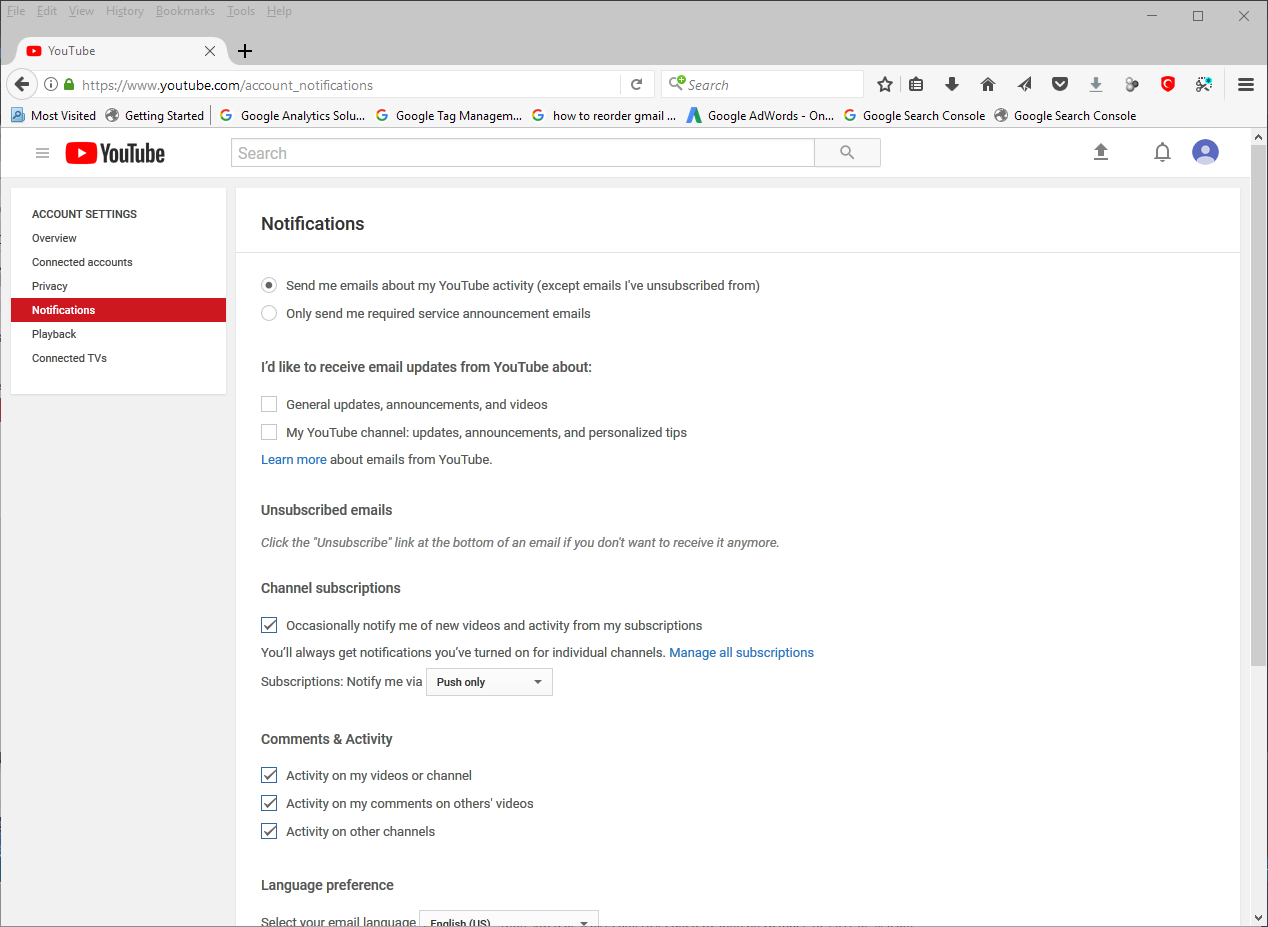Open the YouTube upload video icon
This screenshot has height=927, width=1268.
(1101, 152)
